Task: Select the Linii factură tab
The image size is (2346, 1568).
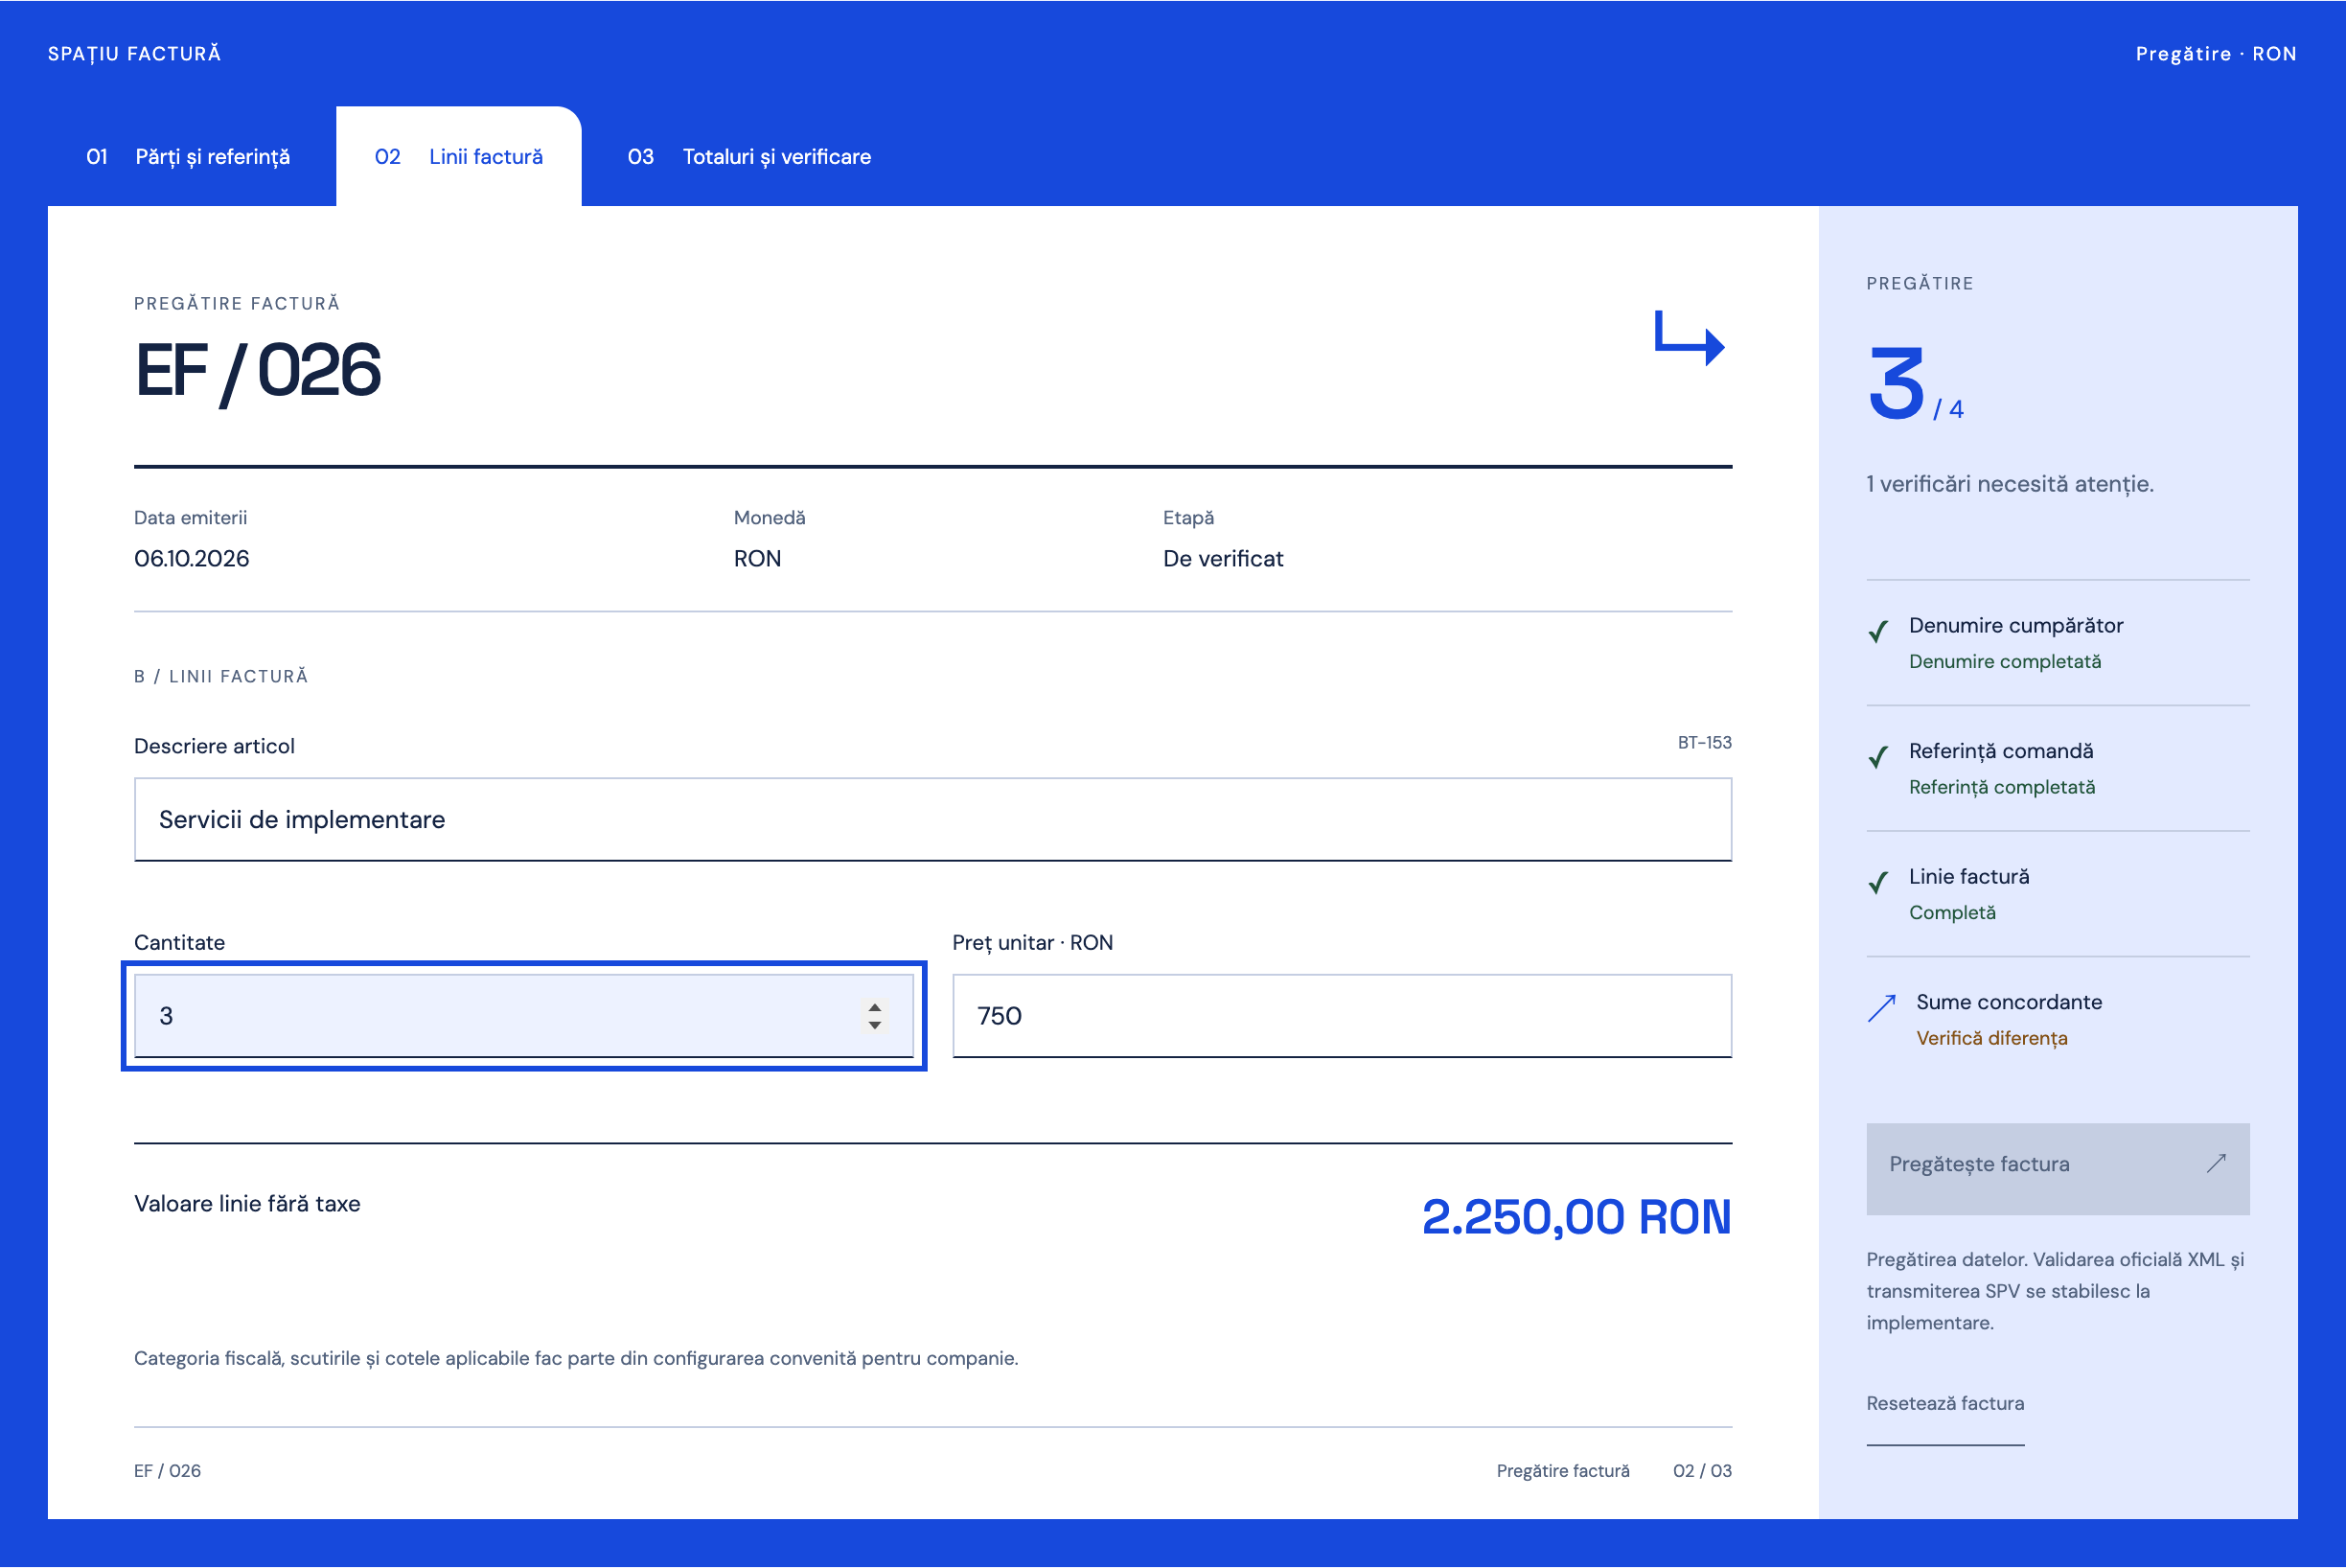Action: tap(459, 157)
